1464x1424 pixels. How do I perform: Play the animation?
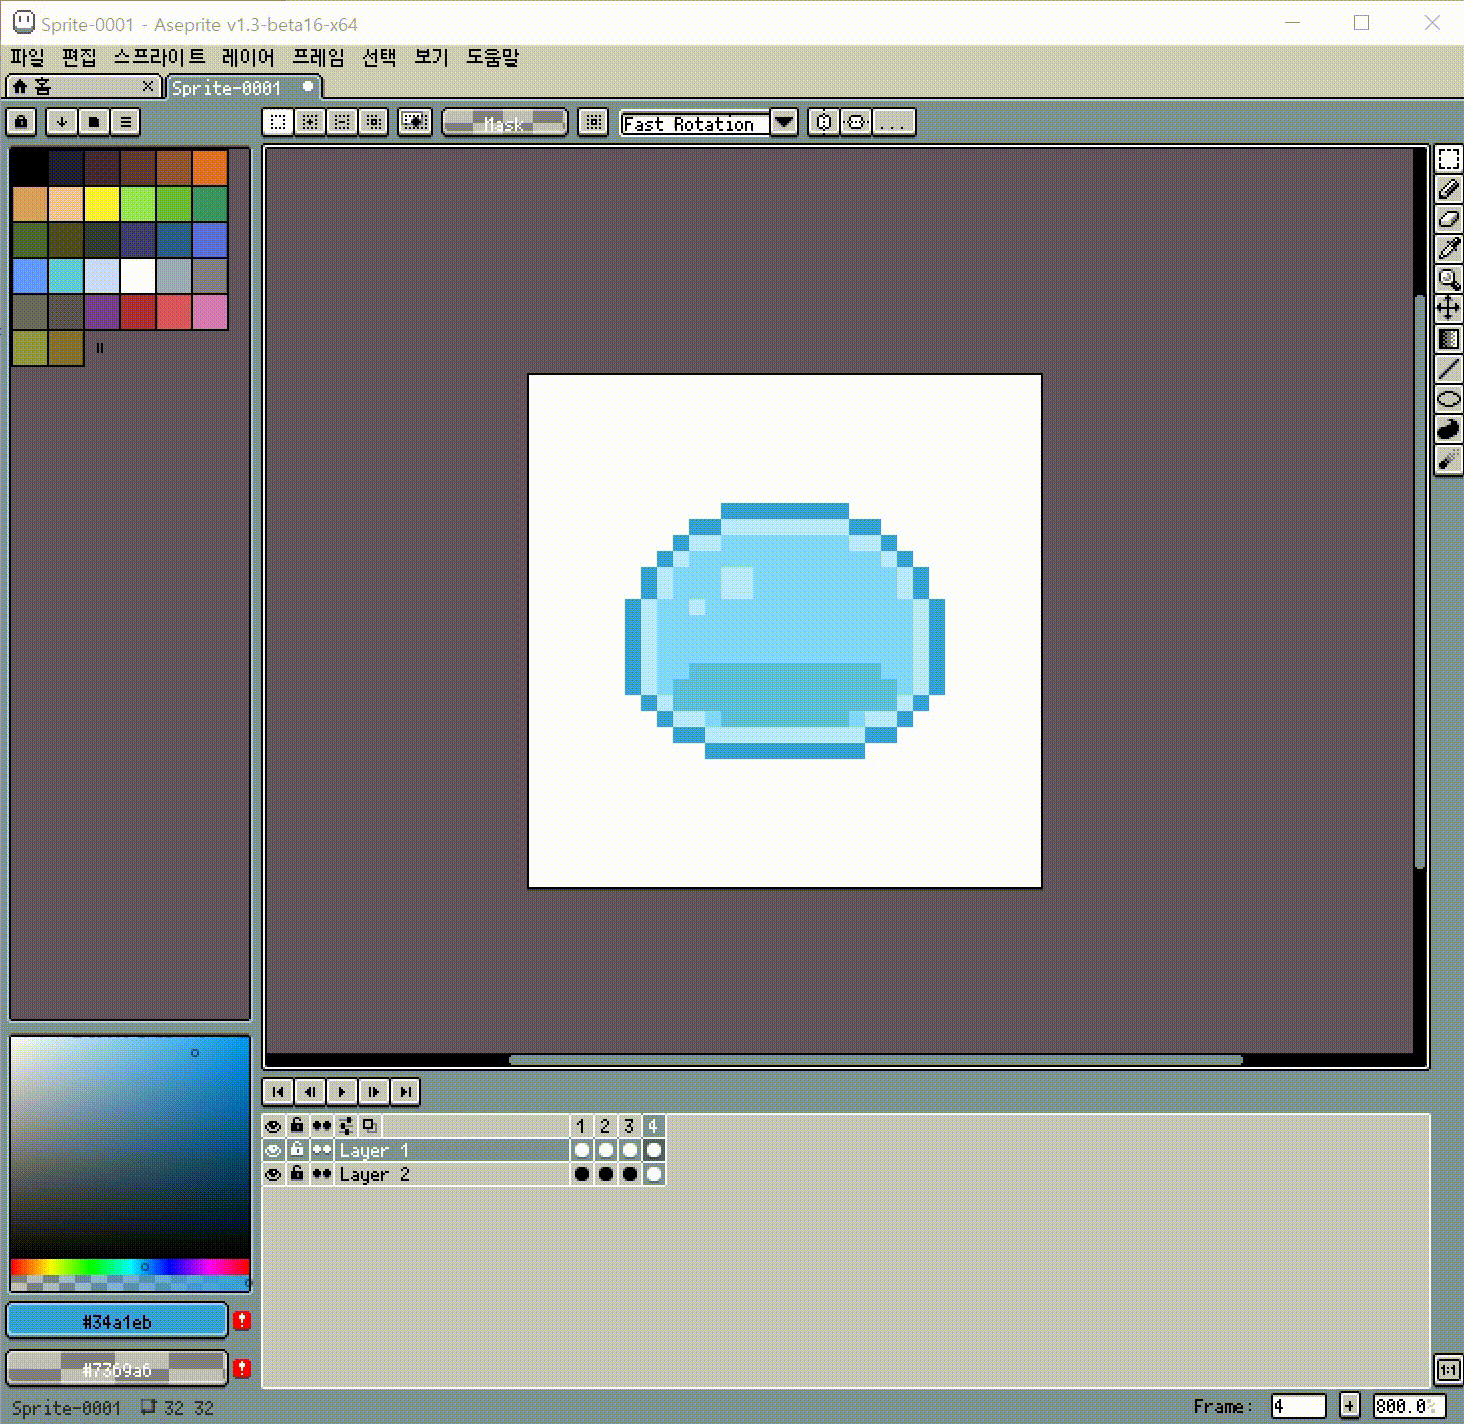pyautogui.click(x=342, y=1091)
